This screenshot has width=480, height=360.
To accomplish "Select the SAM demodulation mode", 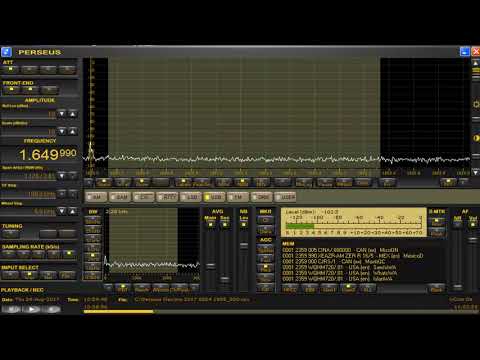I will pos(120,197).
